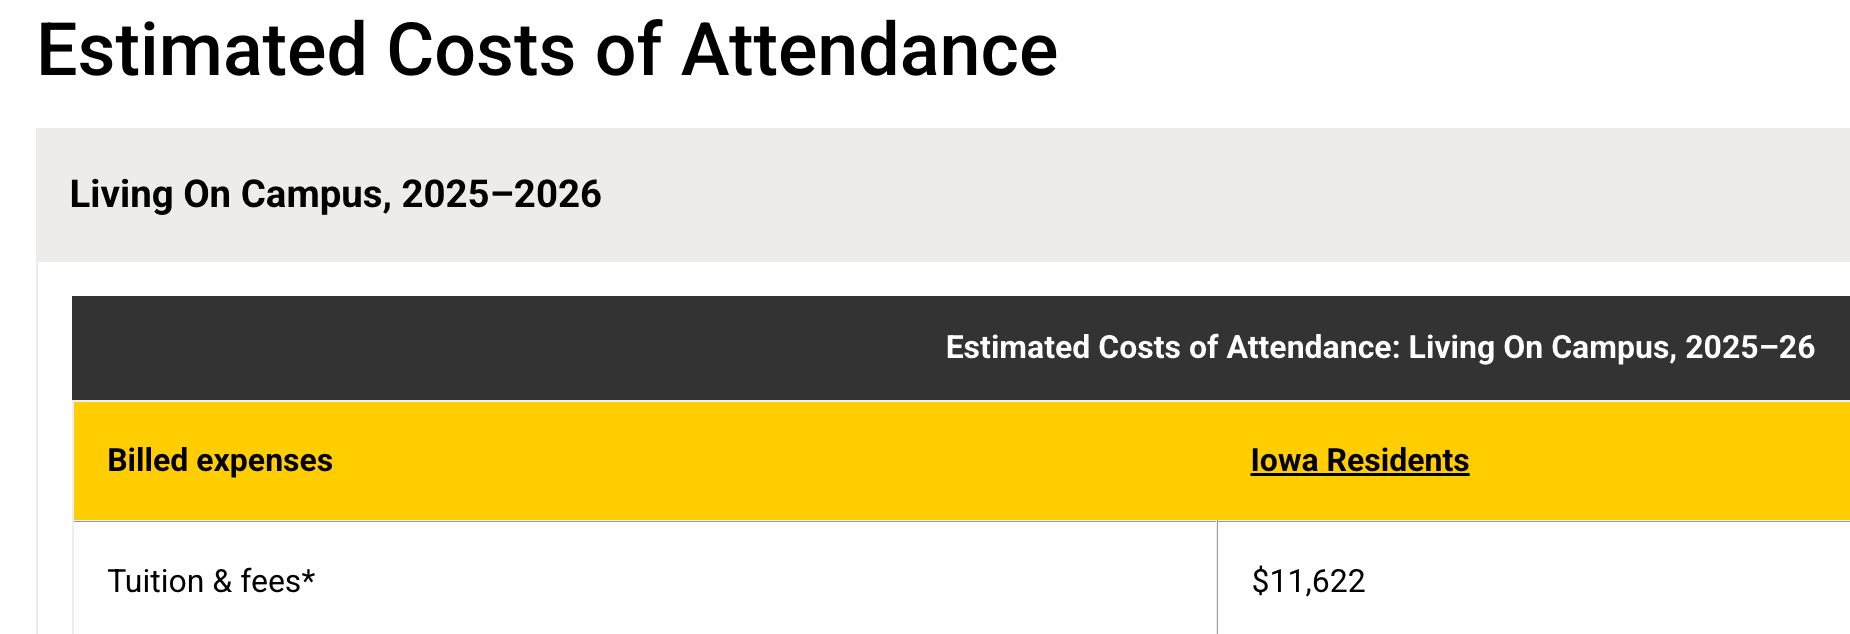
Task: Click the word 'Costs' in the main page title
Action: pyautogui.click(x=481, y=50)
